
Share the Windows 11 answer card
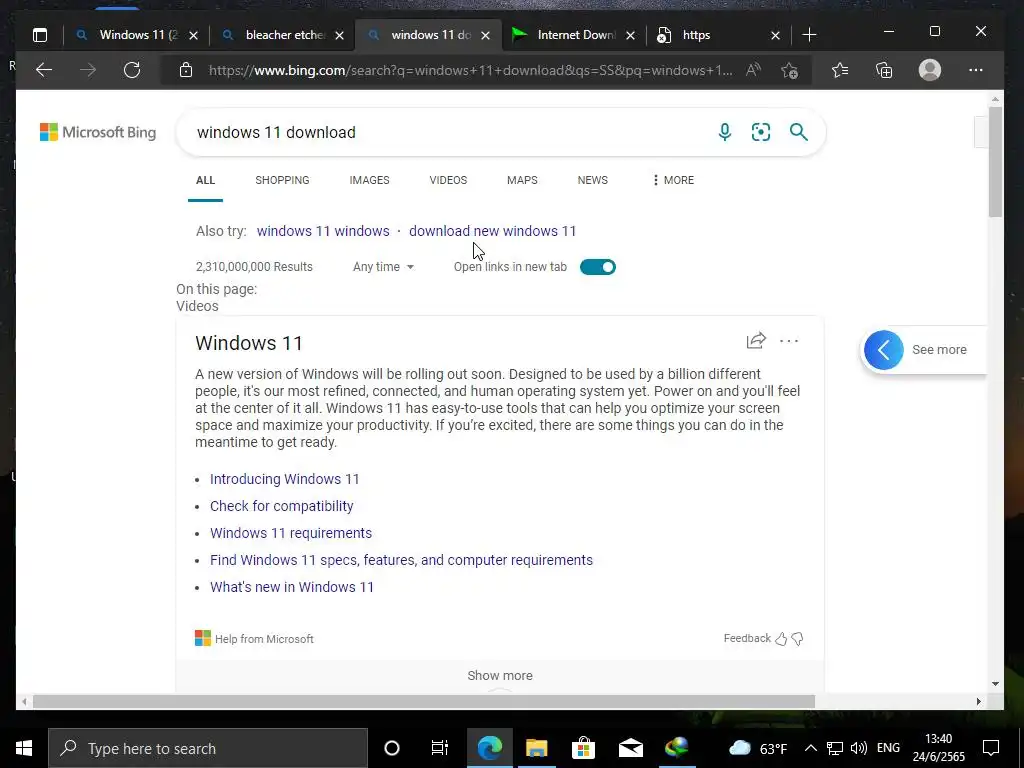click(x=756, y=340)
